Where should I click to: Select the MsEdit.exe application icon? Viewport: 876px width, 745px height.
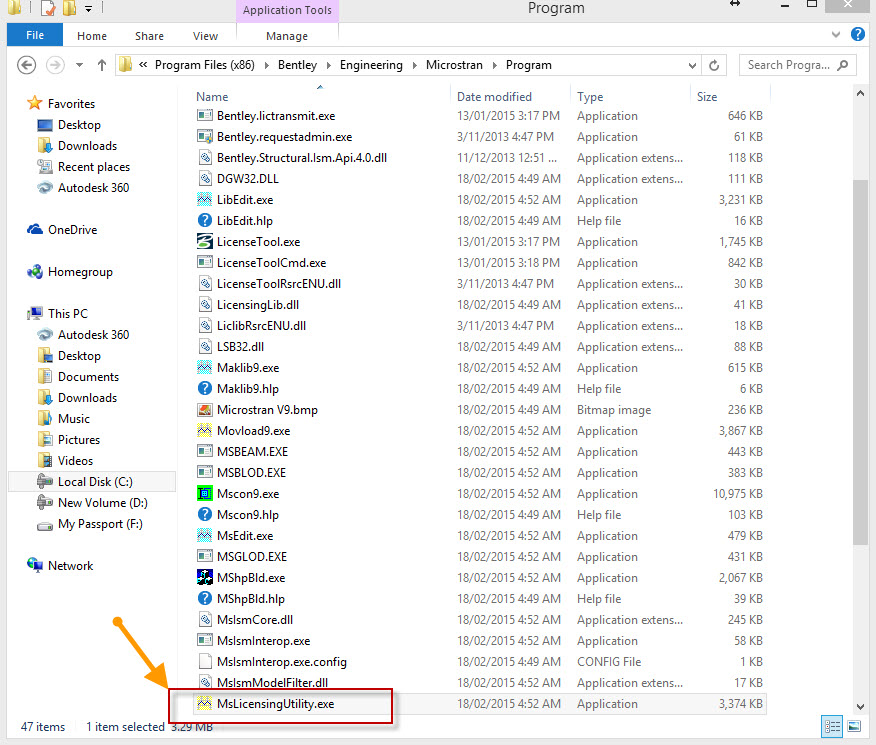204,535
